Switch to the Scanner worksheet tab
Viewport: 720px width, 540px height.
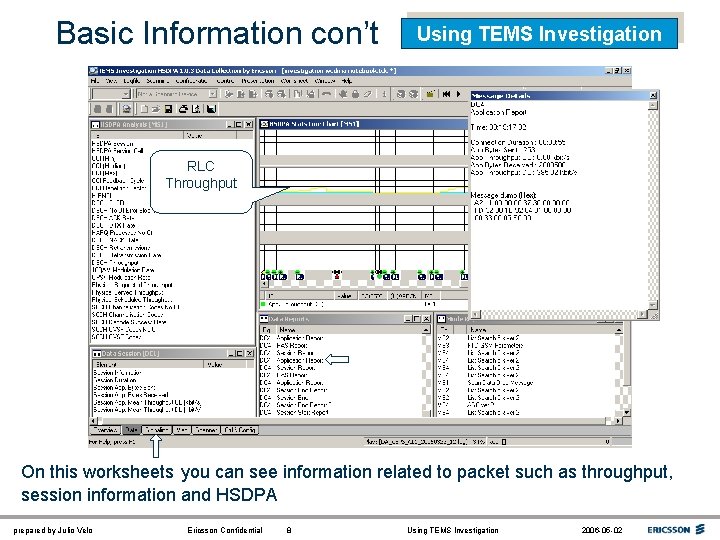click(205, 430)
